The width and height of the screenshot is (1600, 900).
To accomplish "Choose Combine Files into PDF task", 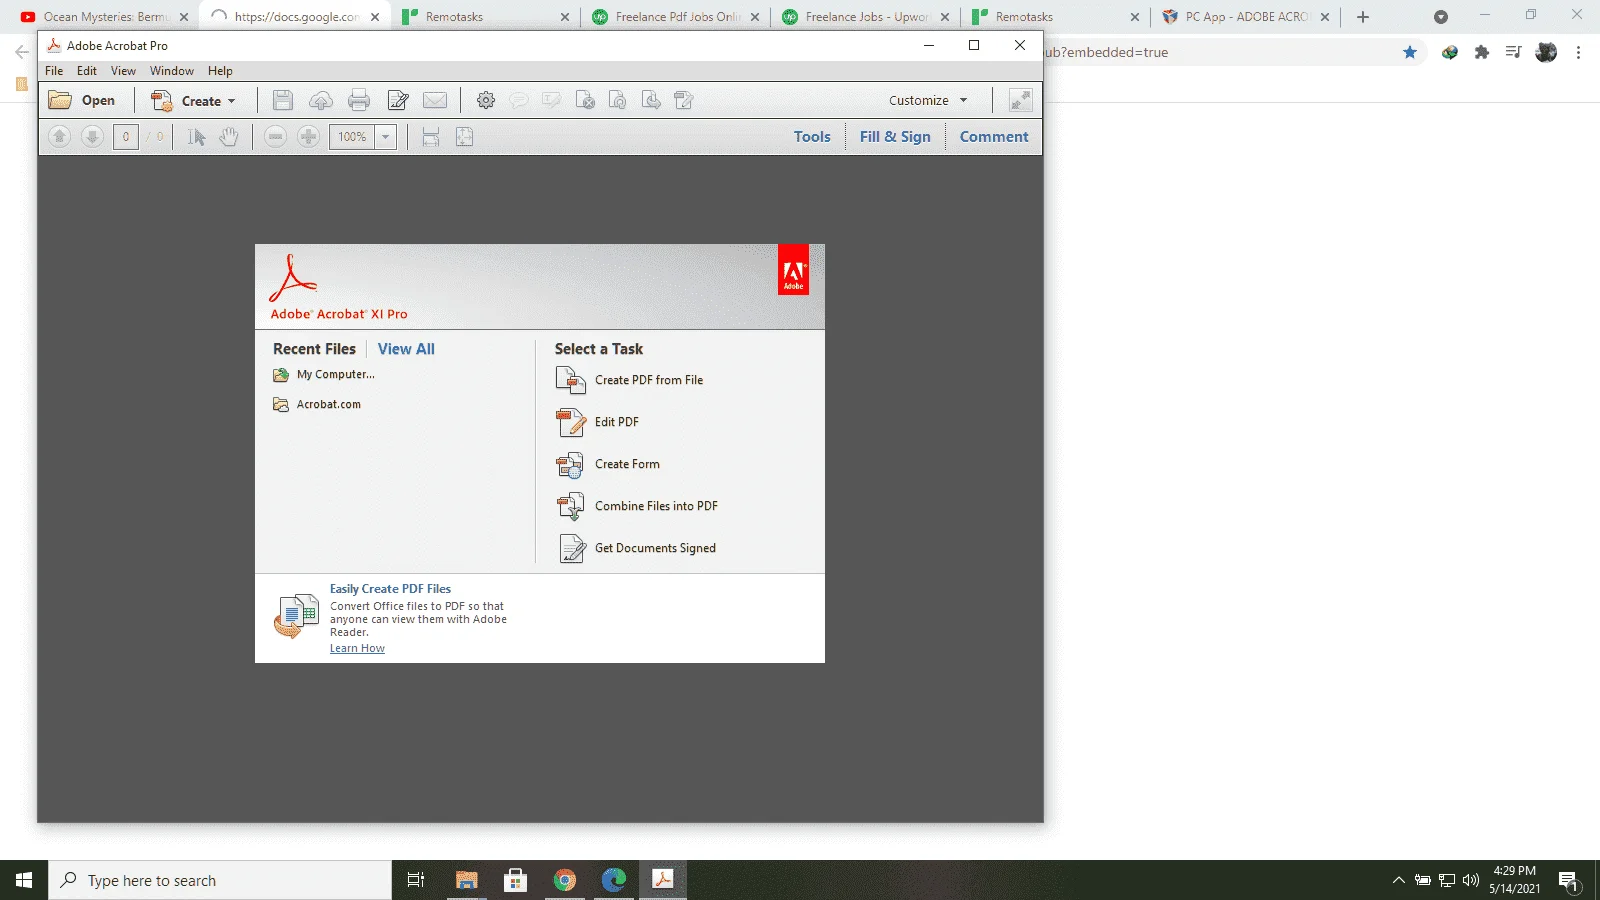I will (636, 506).
